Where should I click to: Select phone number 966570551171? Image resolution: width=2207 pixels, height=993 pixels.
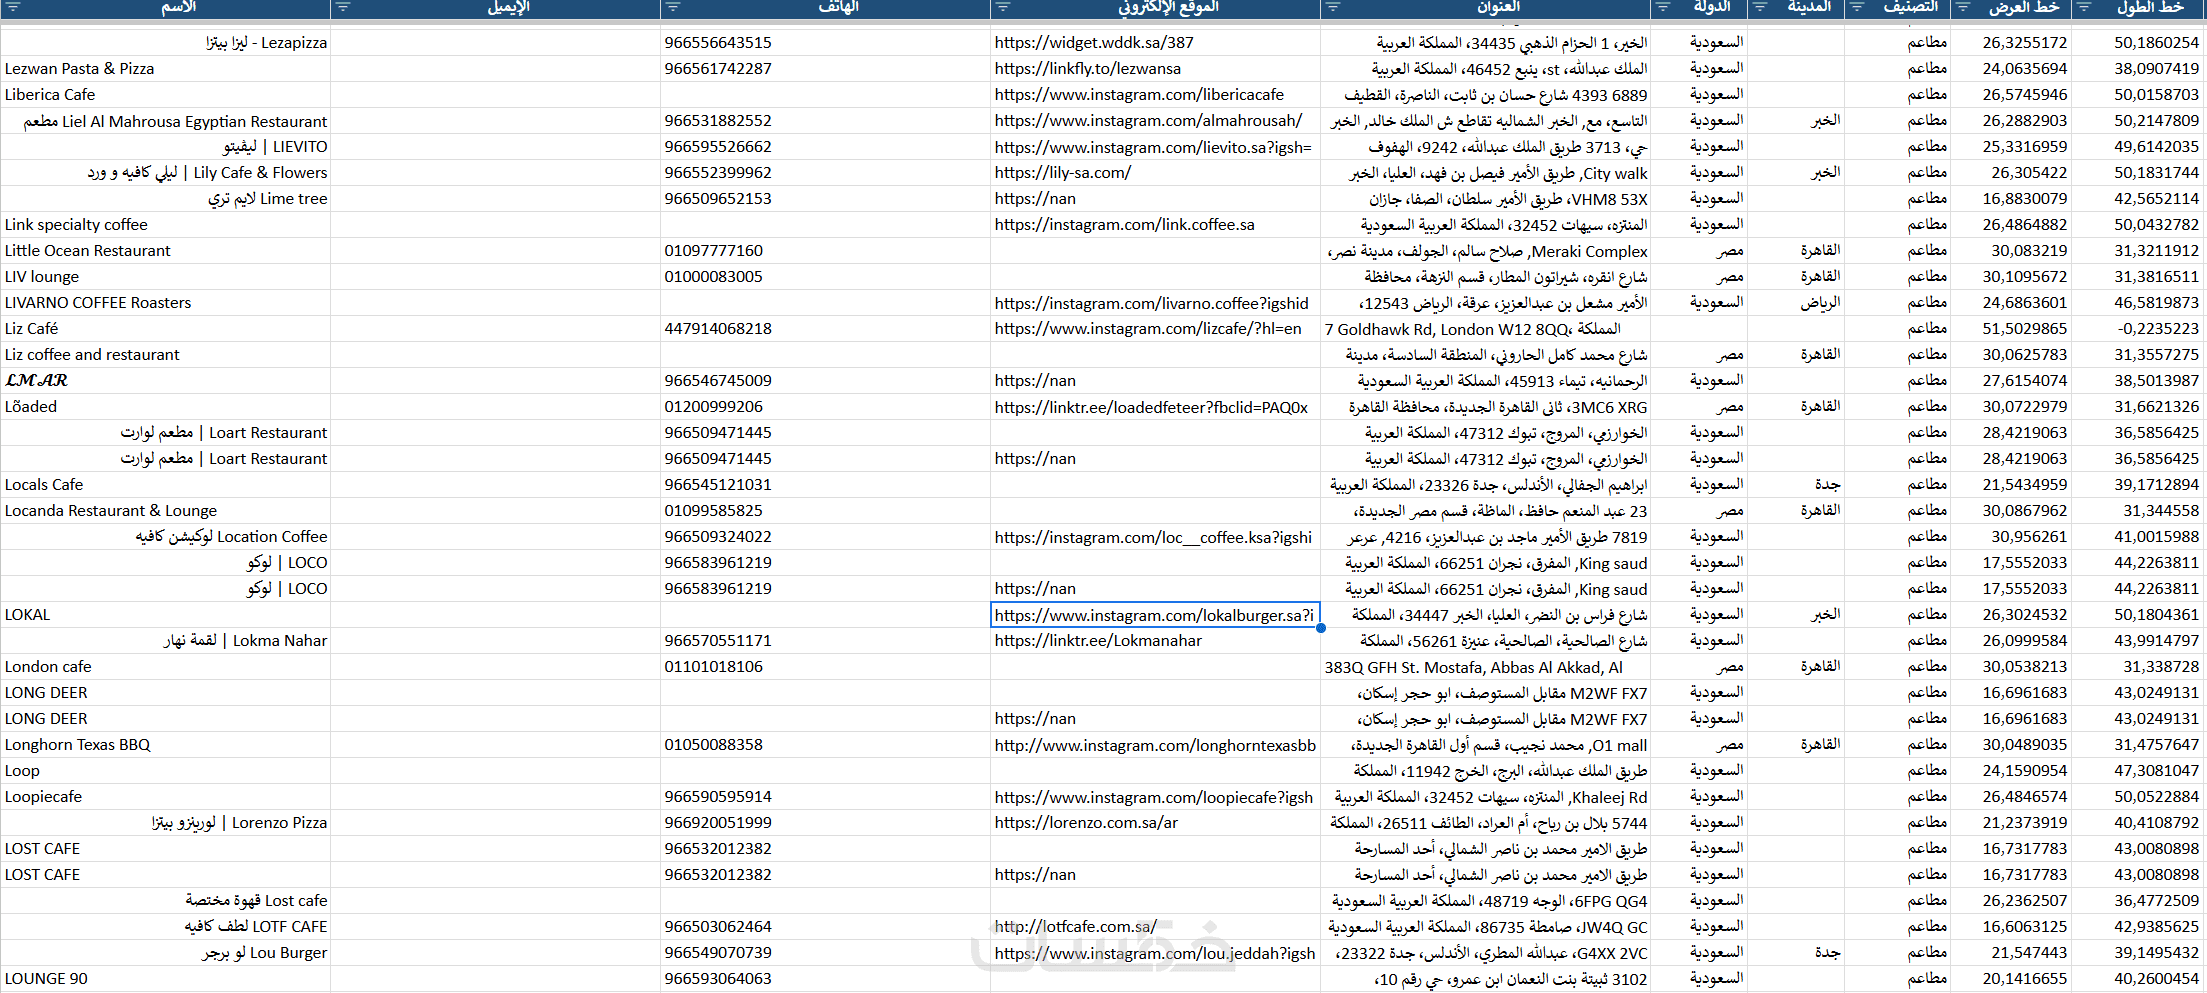coord(825,641)
